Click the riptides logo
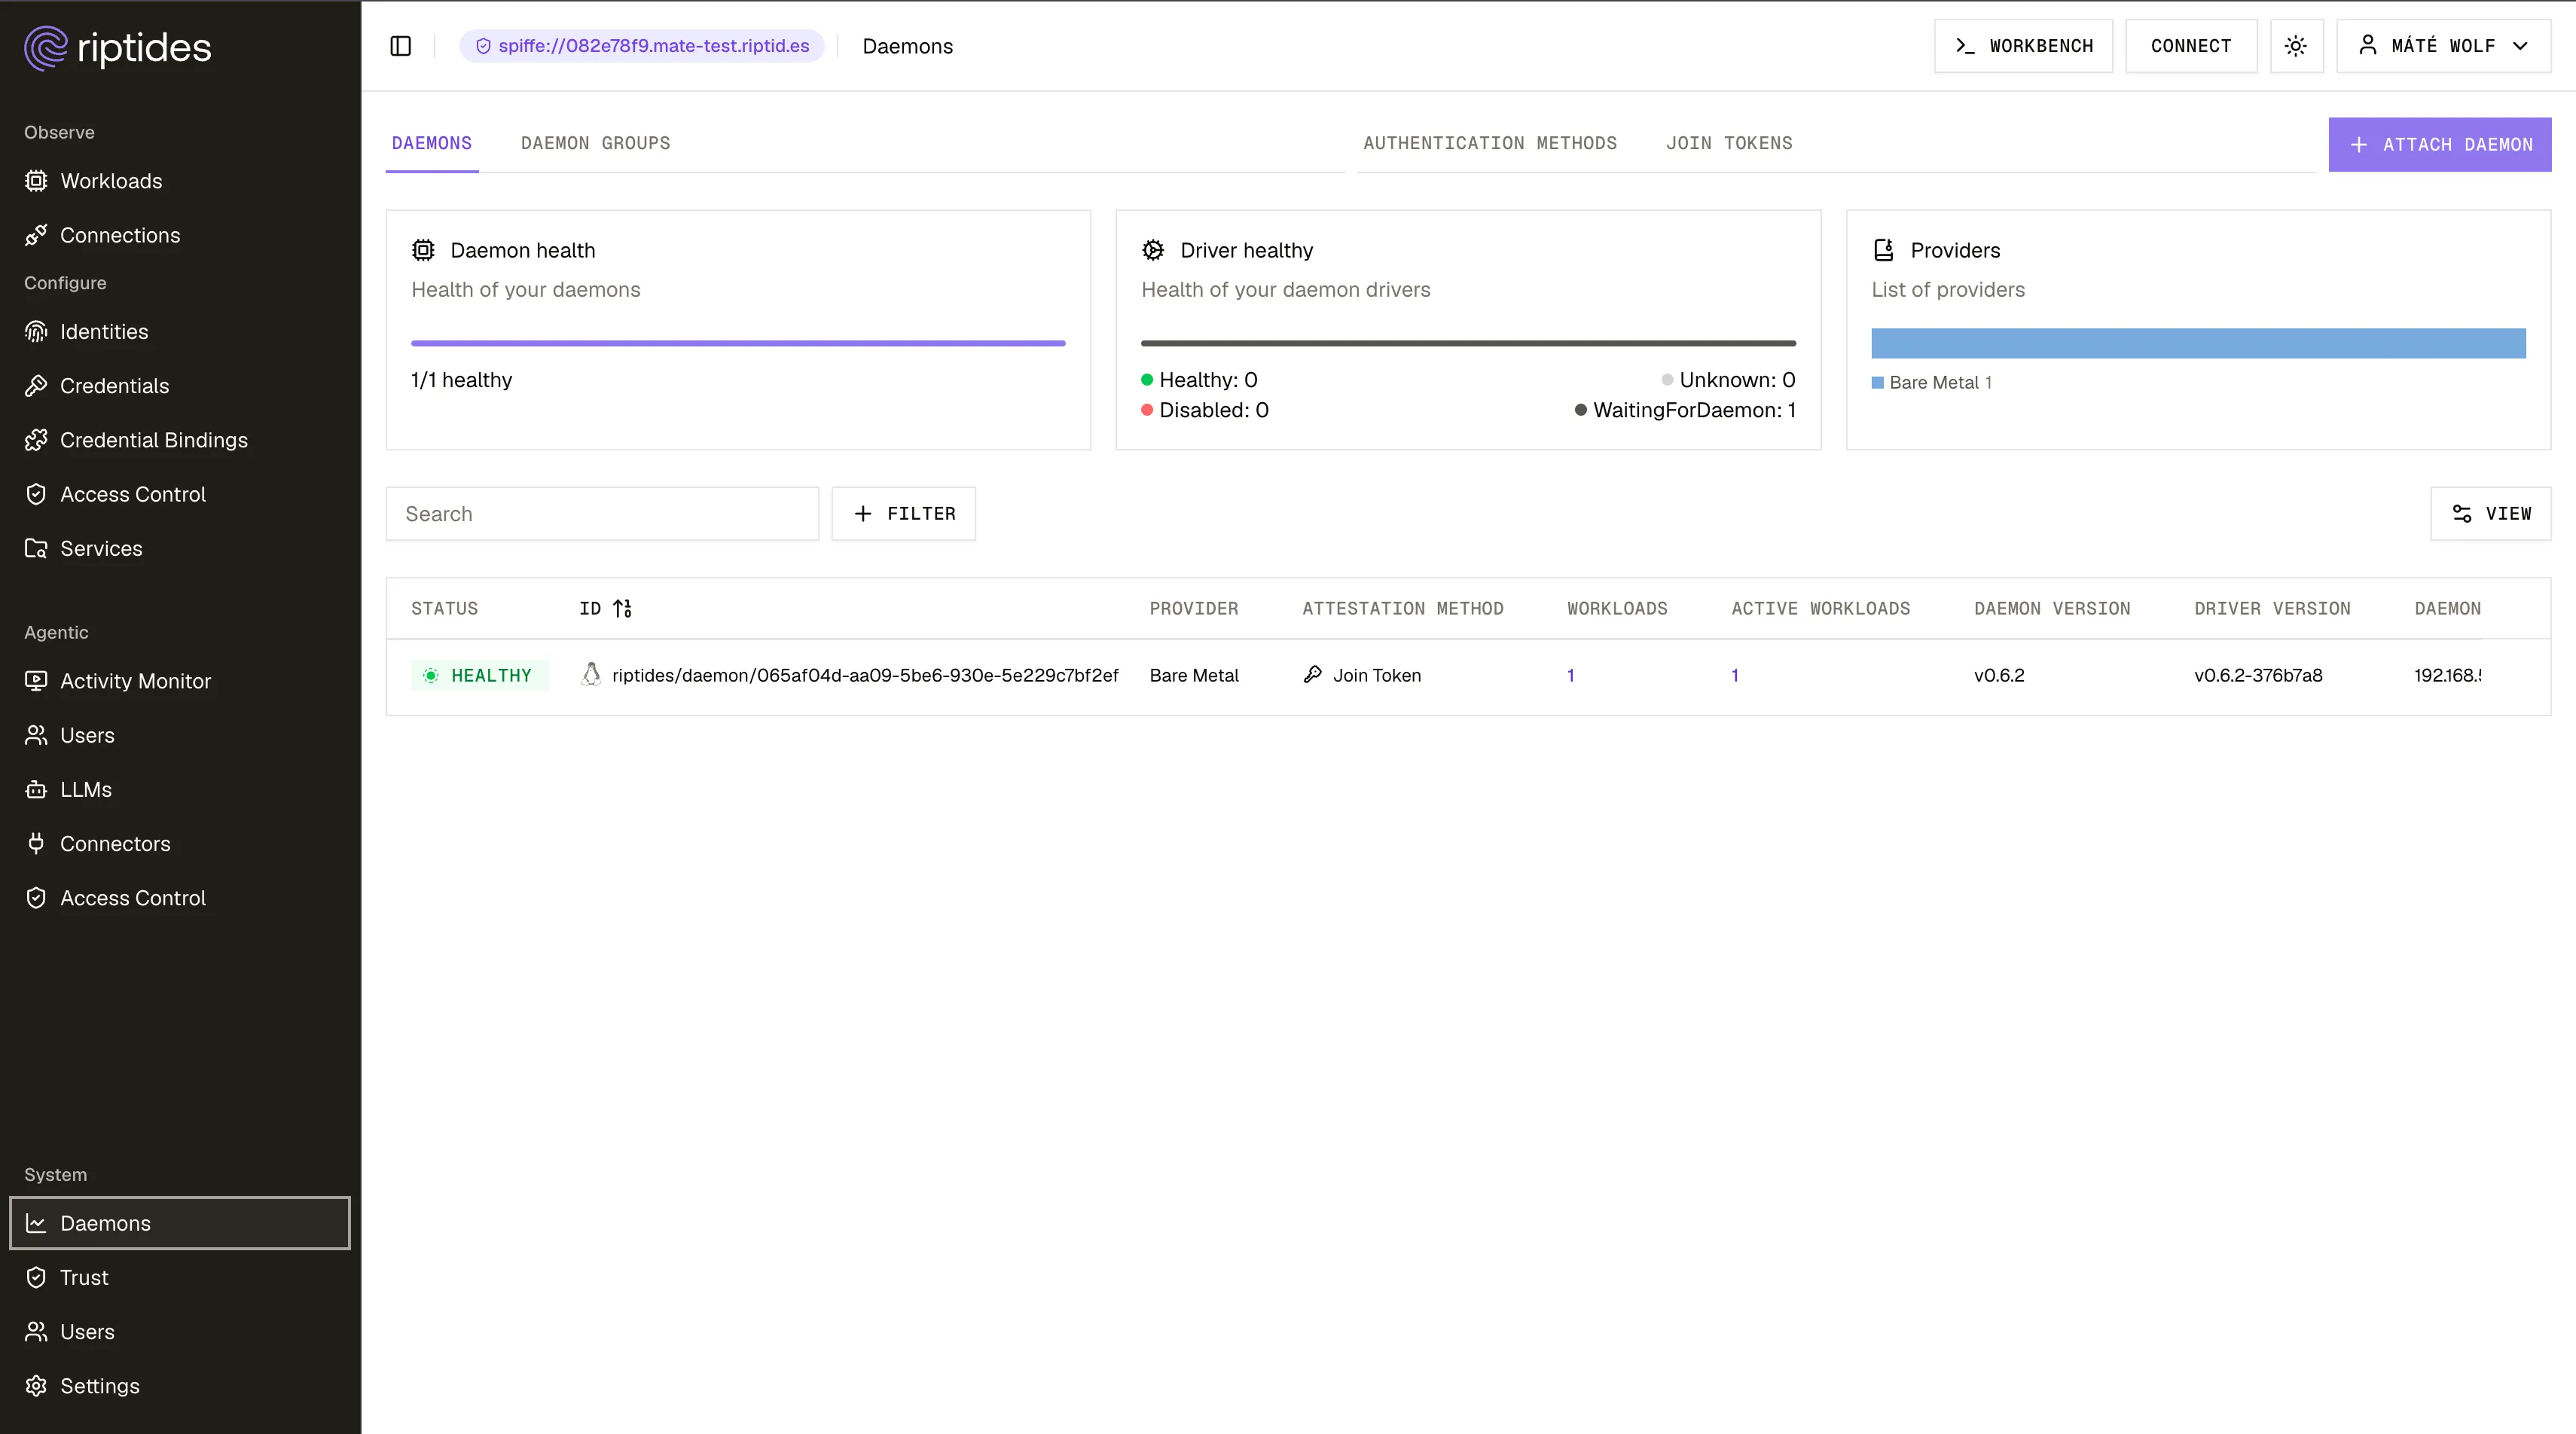2576x1434 pixels. coord(118,48)
